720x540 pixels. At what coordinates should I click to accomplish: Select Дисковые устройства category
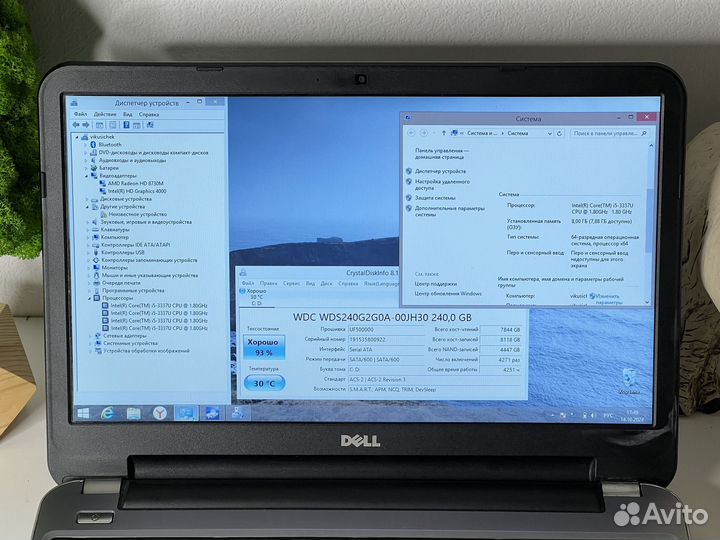(x=126, y=199)
